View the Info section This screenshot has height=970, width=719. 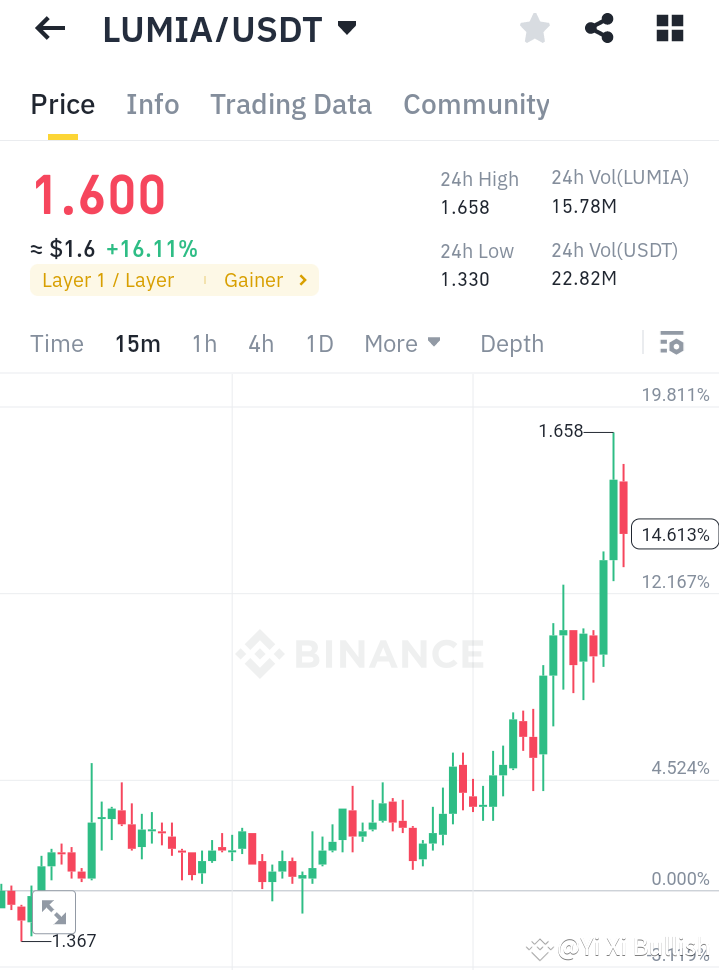(152, 104)
